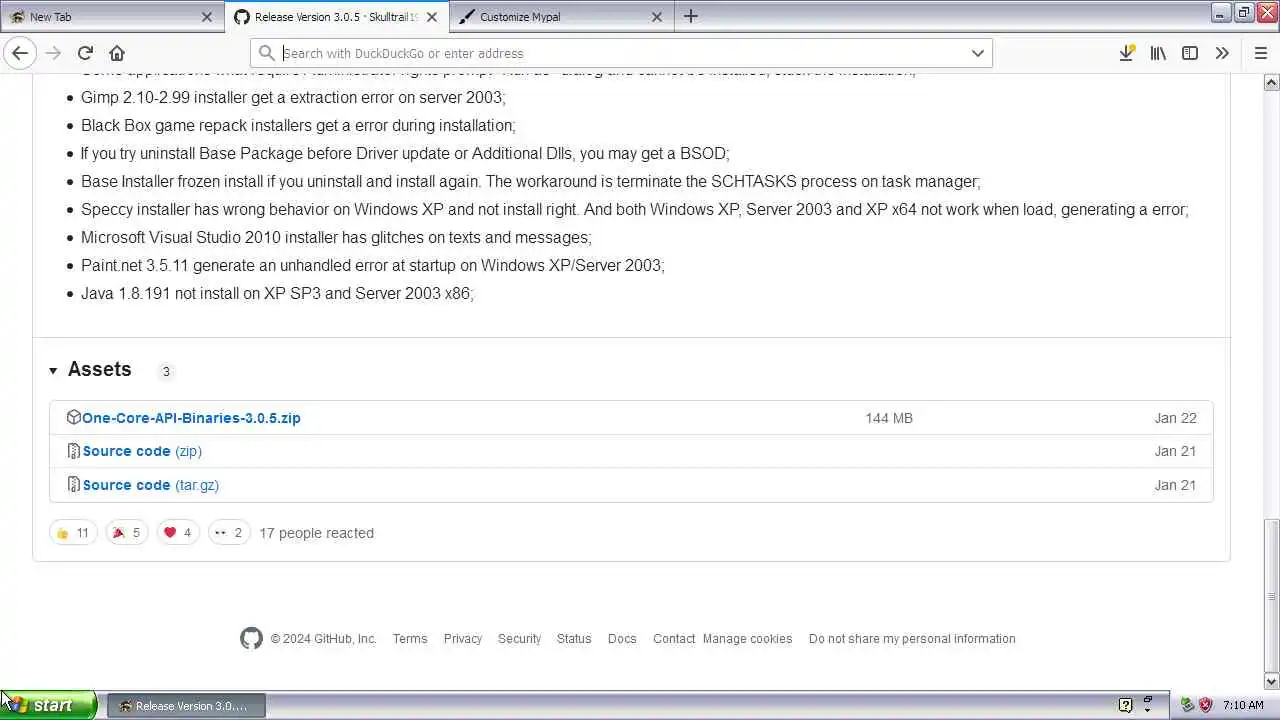This screenshot has width=1280, height=720.
Task: Open the Library bookmarks icon
Action: (1158, 53)
